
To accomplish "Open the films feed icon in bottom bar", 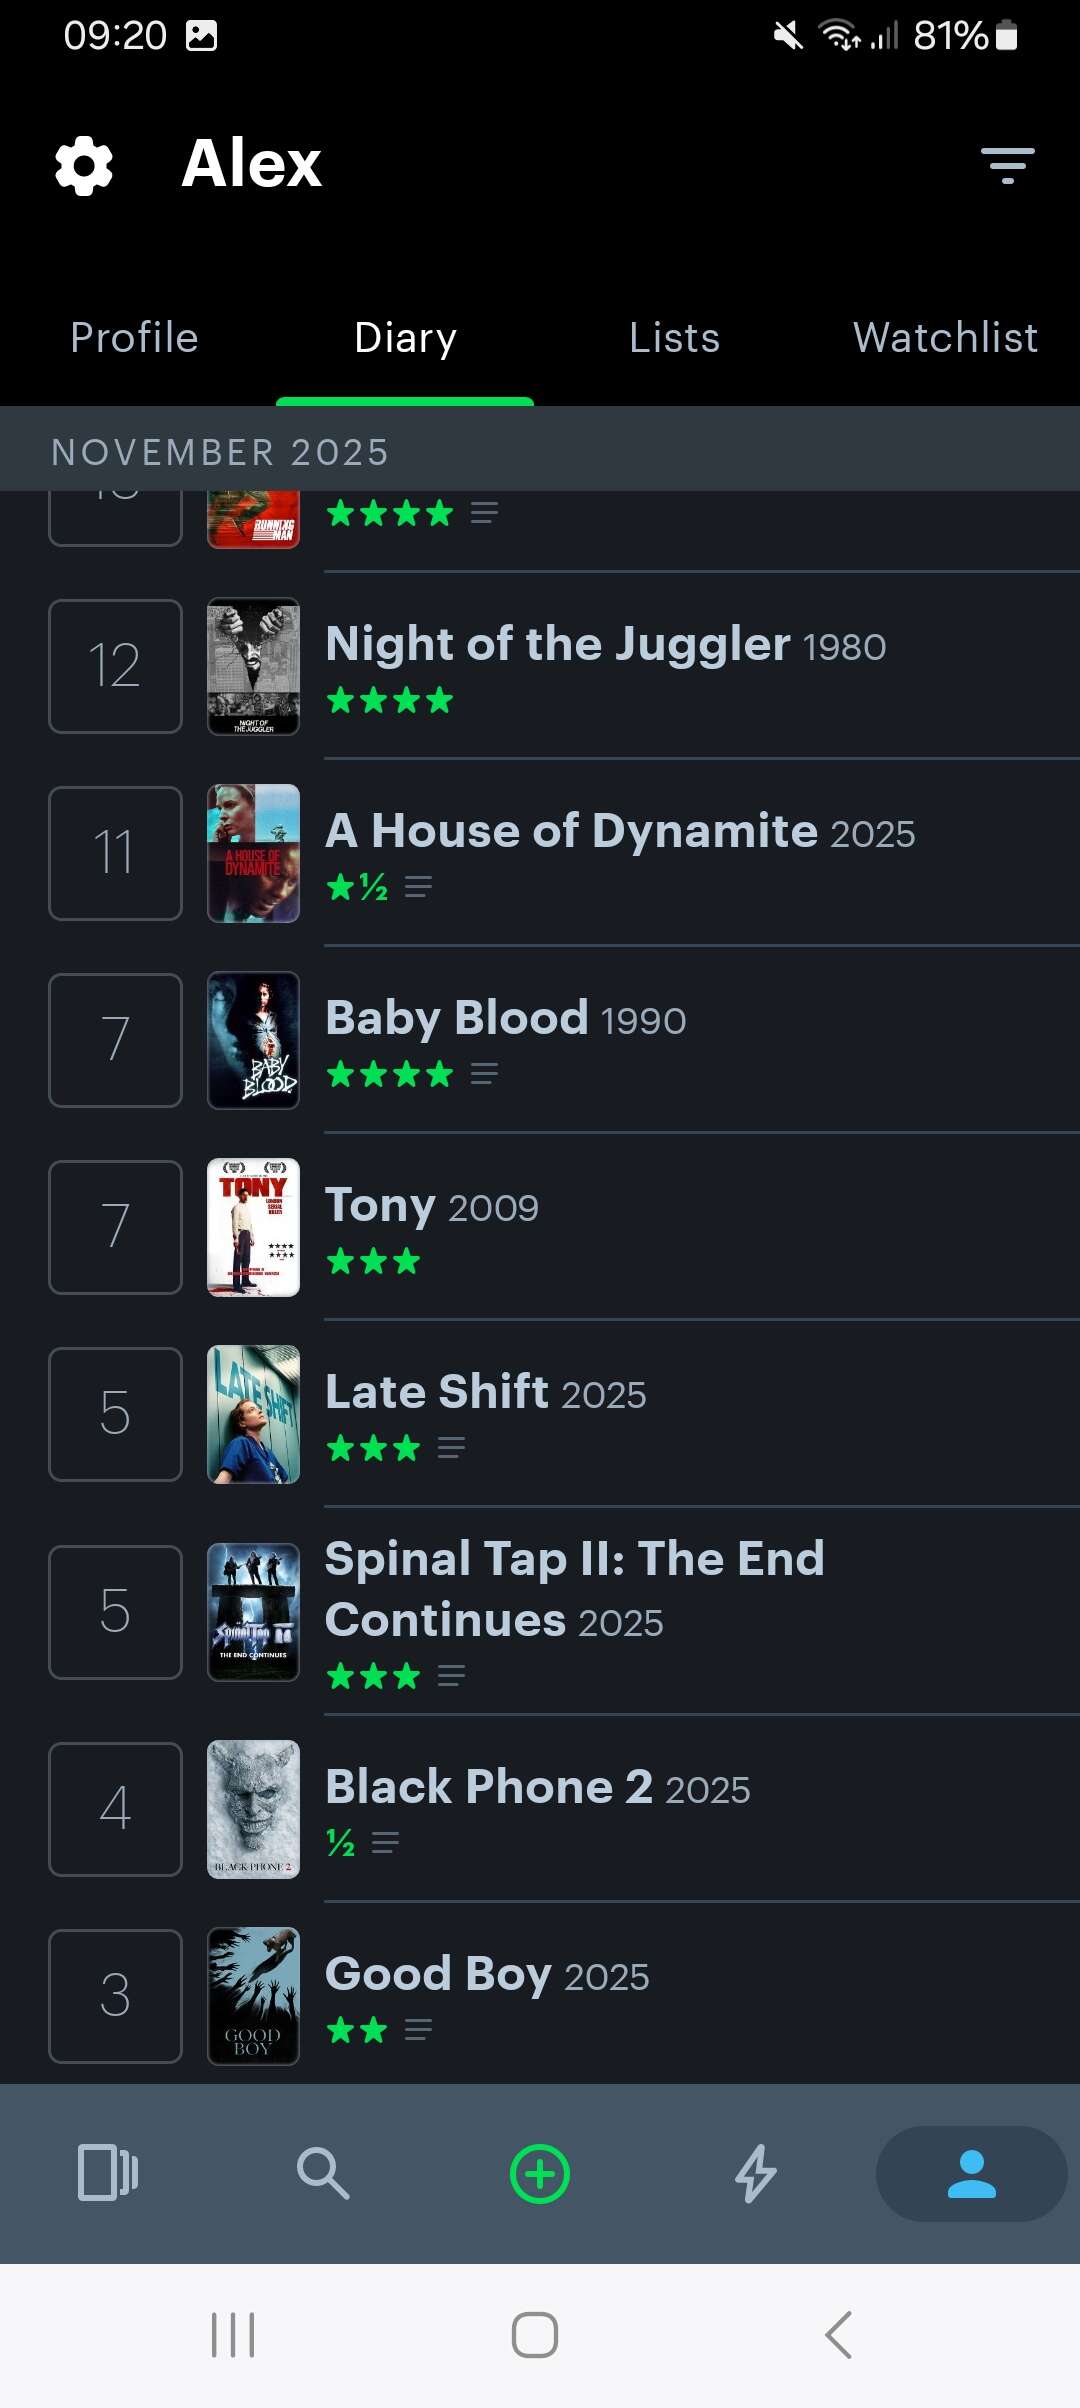I will 108,2173.
